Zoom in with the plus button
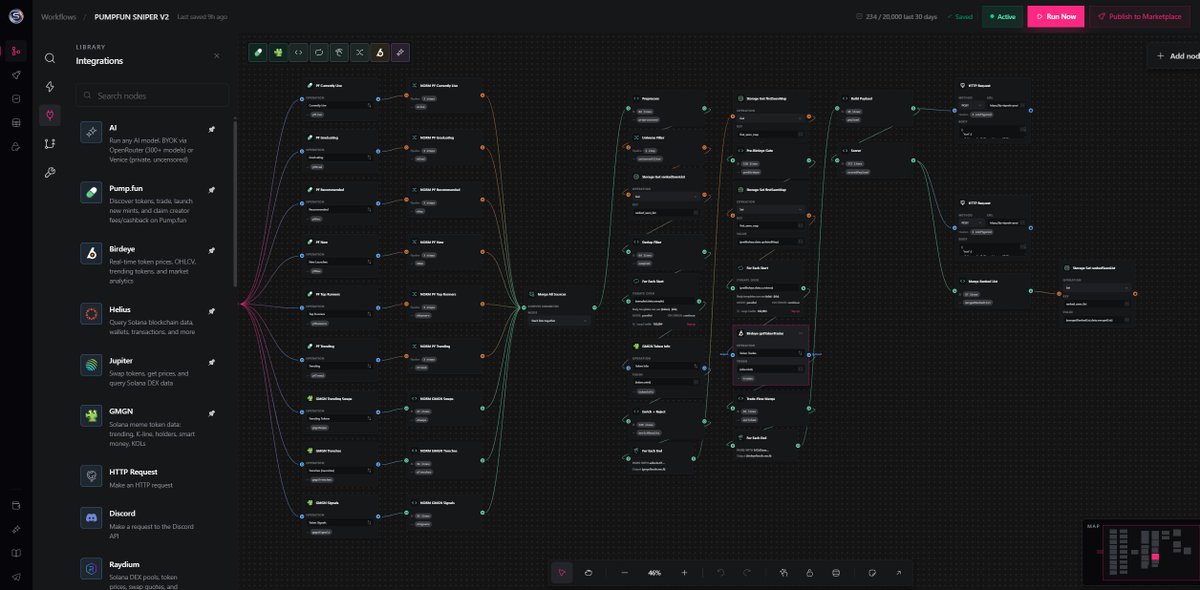The width and height of the screenshot is (1200, 590). (684, 572)
